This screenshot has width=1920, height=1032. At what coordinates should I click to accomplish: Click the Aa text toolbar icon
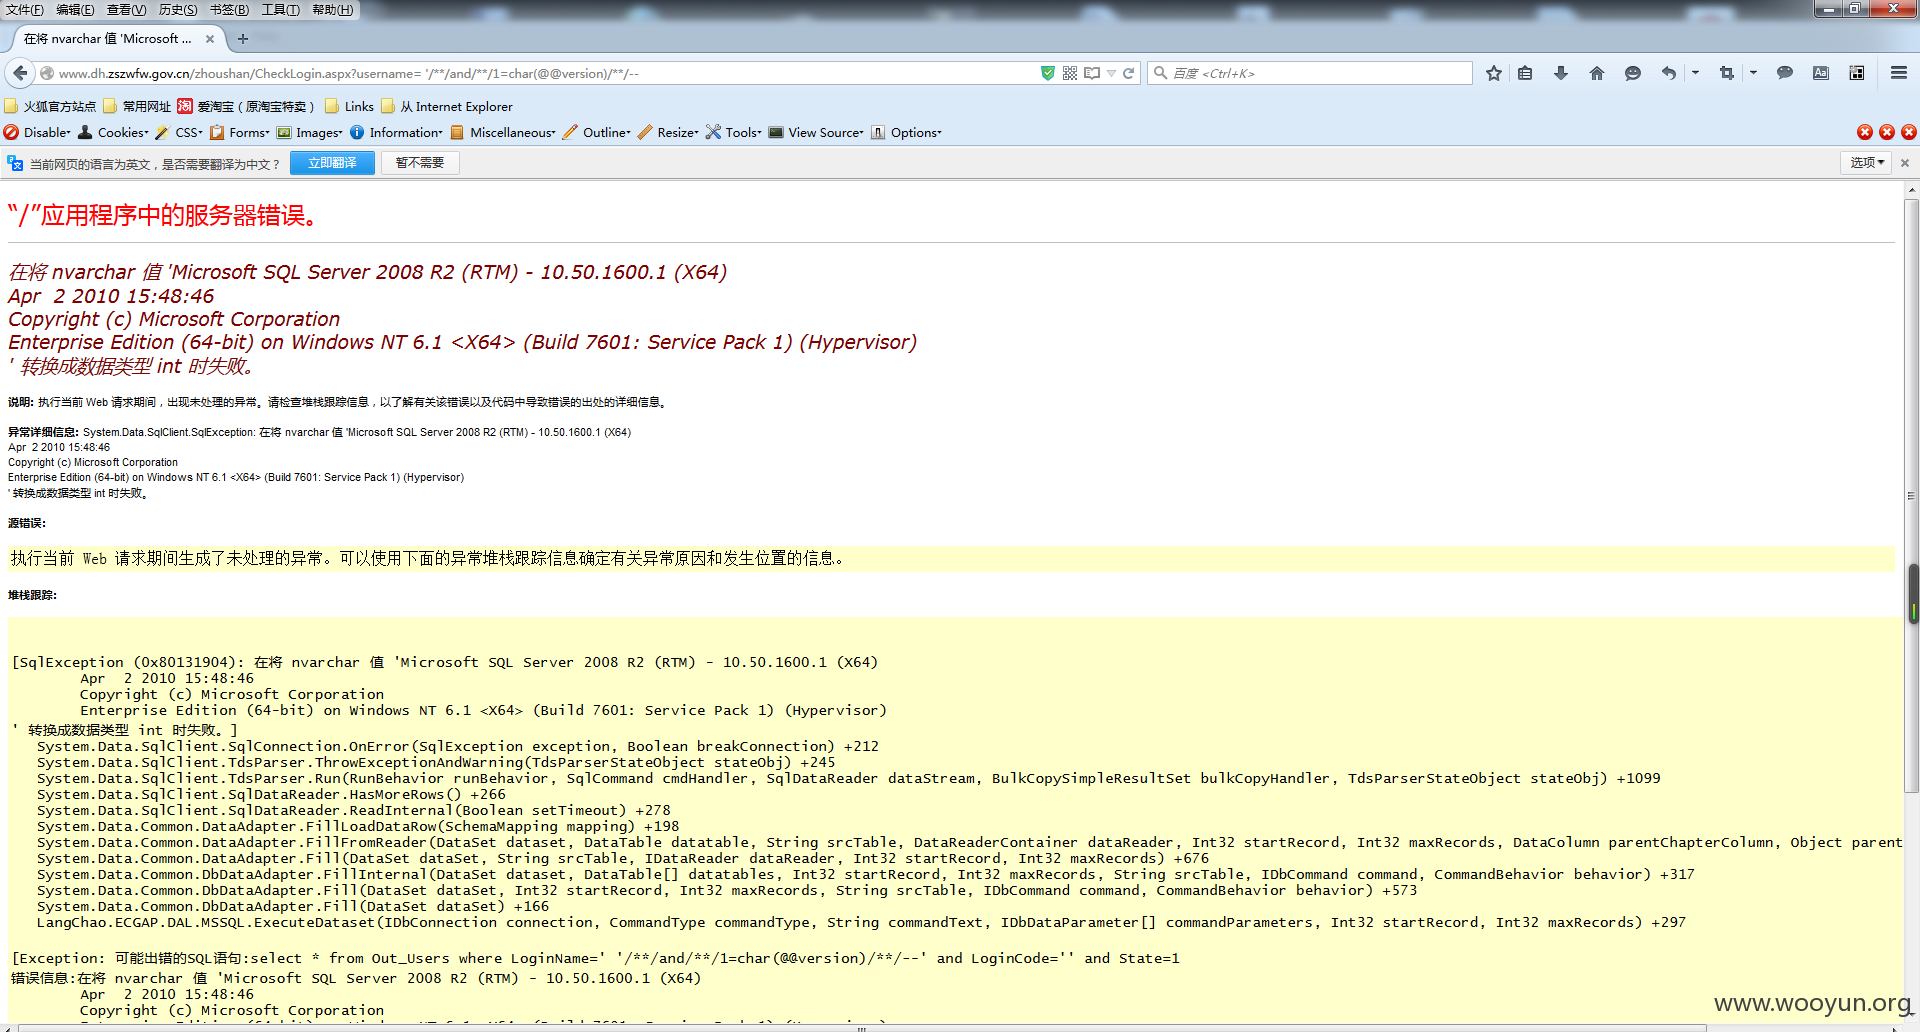1821,73
